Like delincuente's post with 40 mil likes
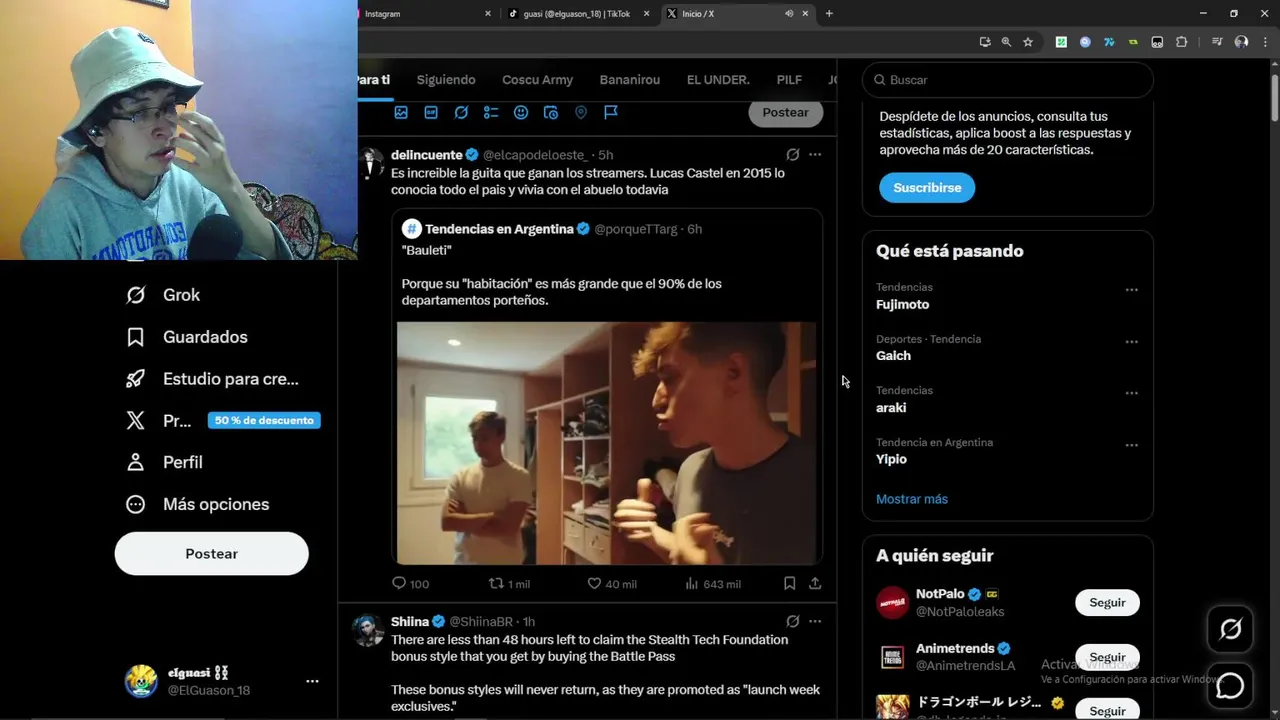Screen dimensions: 1280x720 [x=611, y=584]
